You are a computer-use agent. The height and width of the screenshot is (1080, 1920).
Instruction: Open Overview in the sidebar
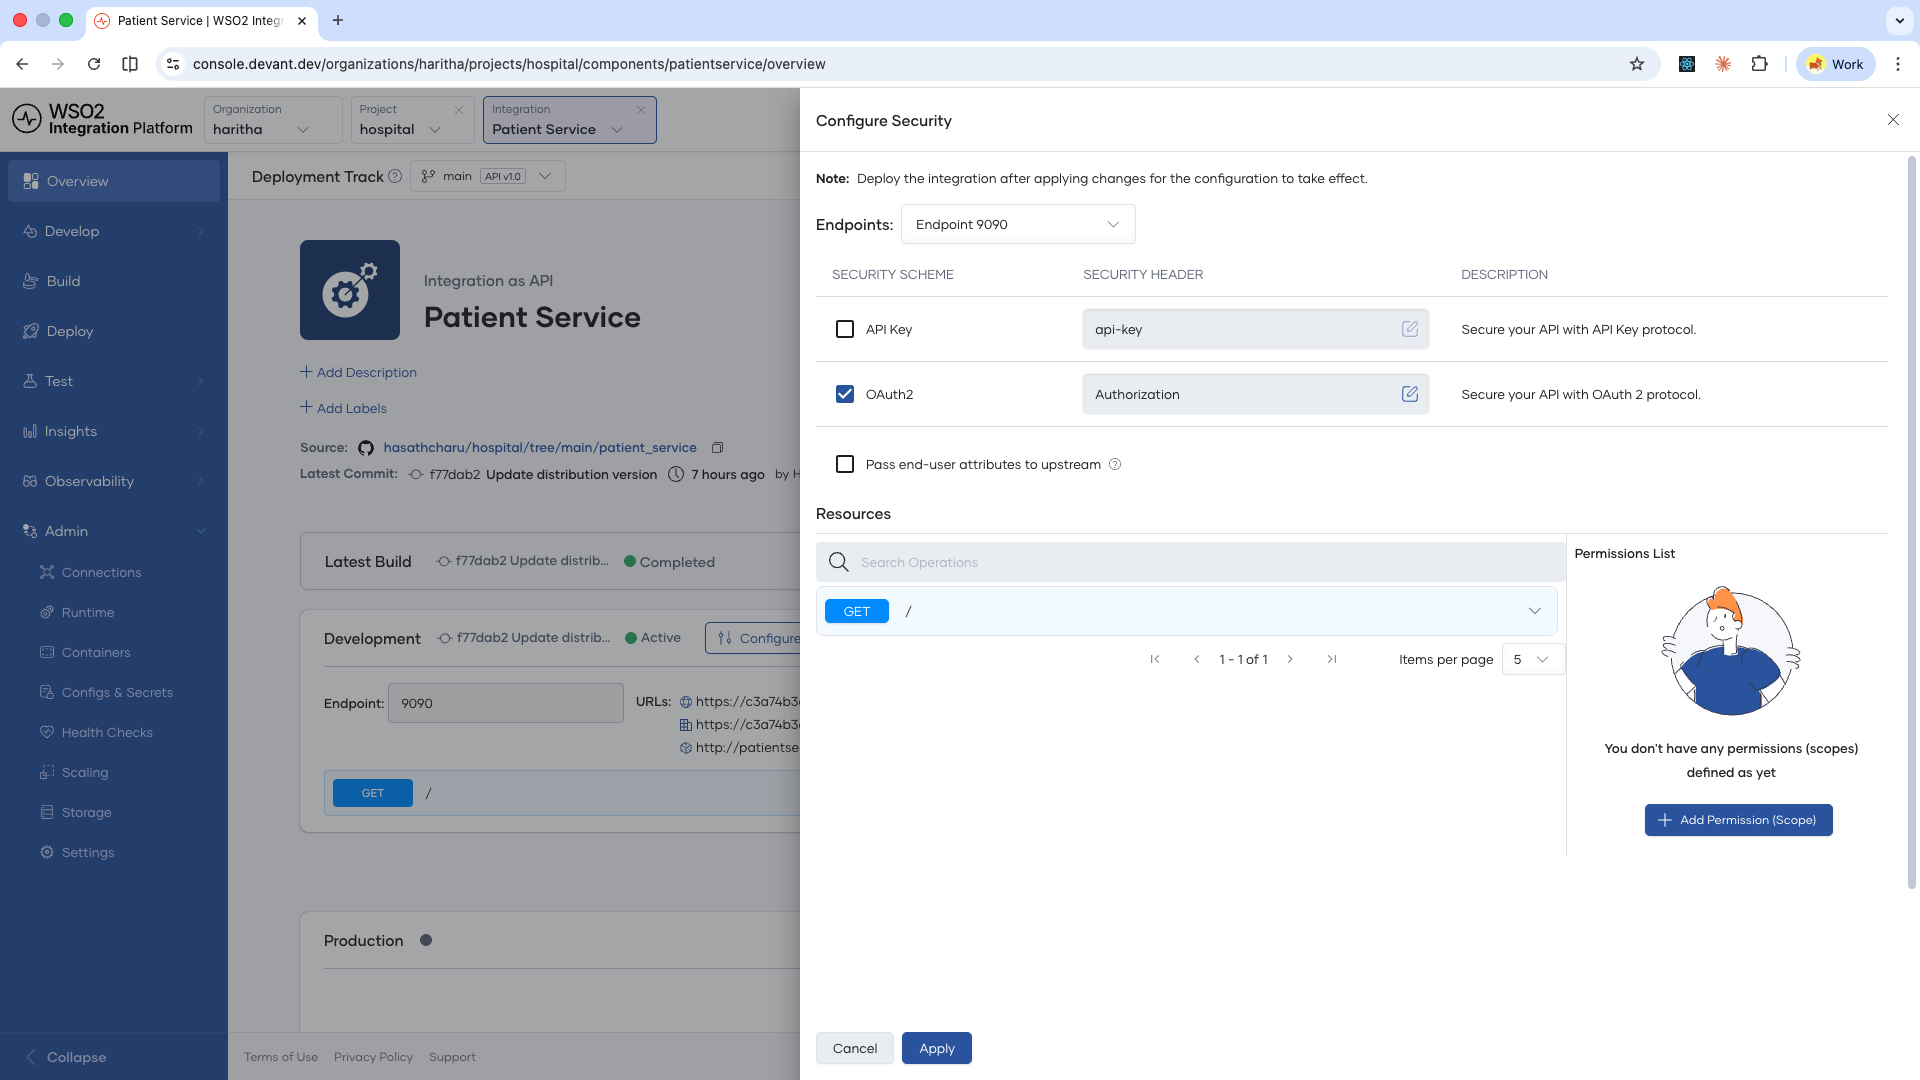click(x=114, y=181)
